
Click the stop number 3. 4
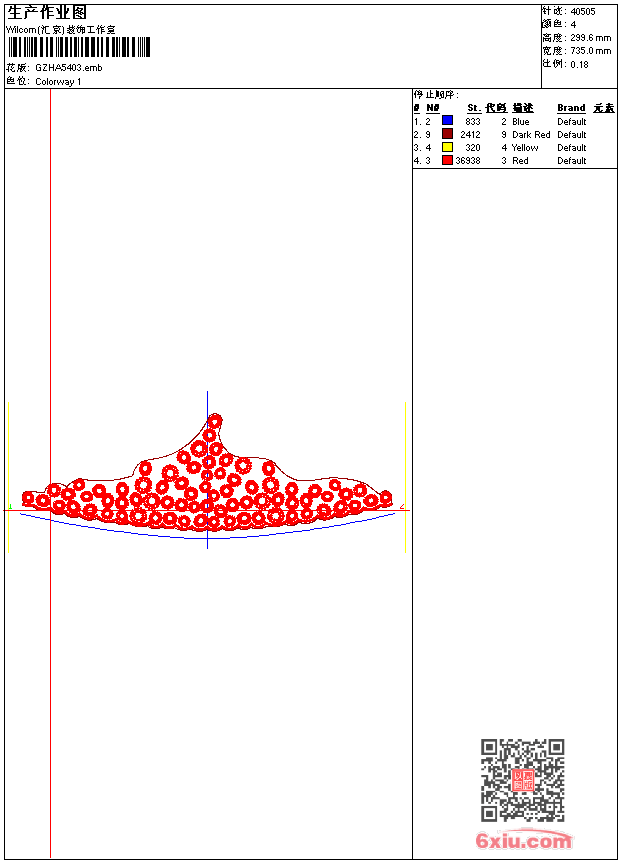point(422,148)
